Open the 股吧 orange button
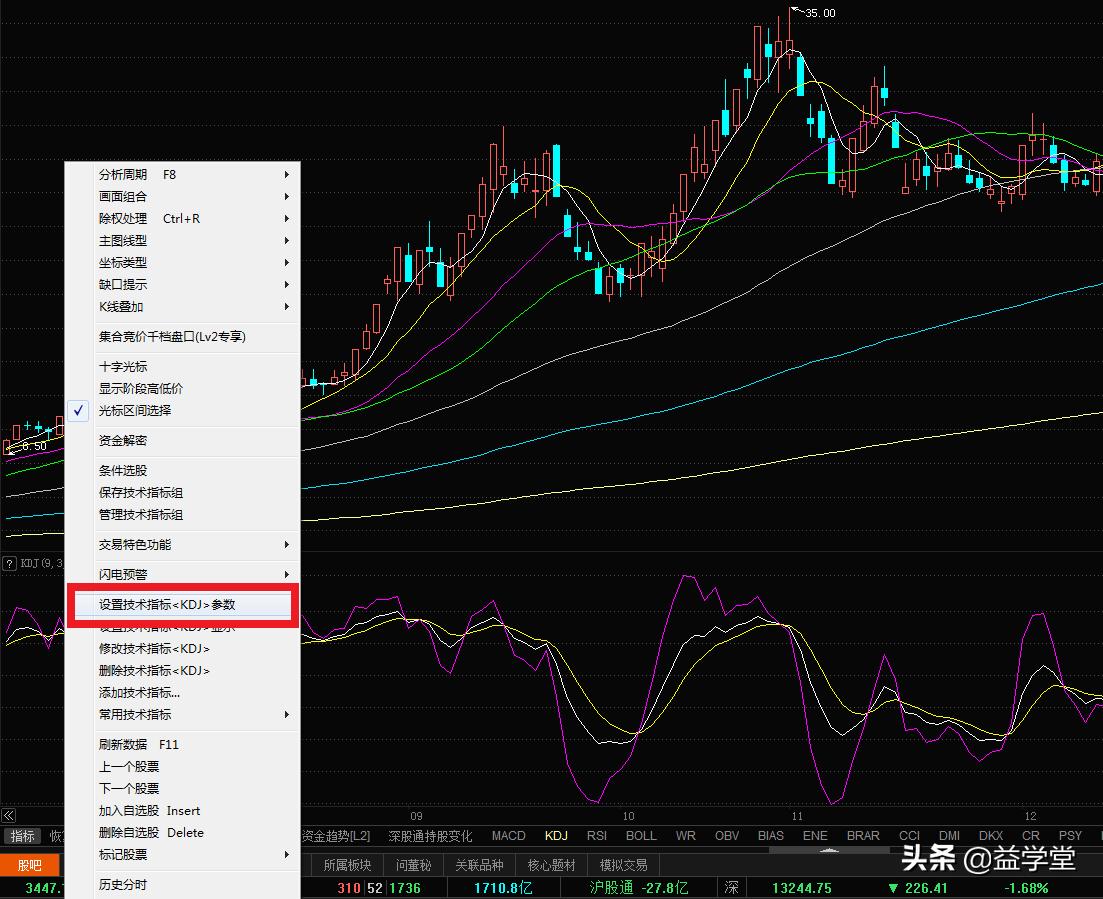The image size is (1103, 899). pyautogui.click(x=30, y=865)
